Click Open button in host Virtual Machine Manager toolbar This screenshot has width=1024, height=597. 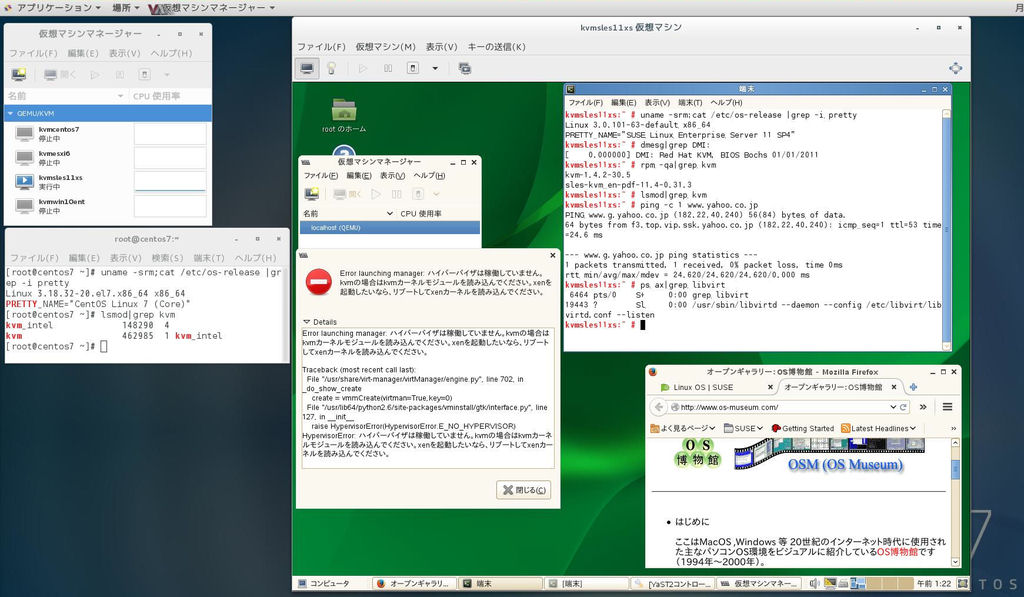[59, 74]
